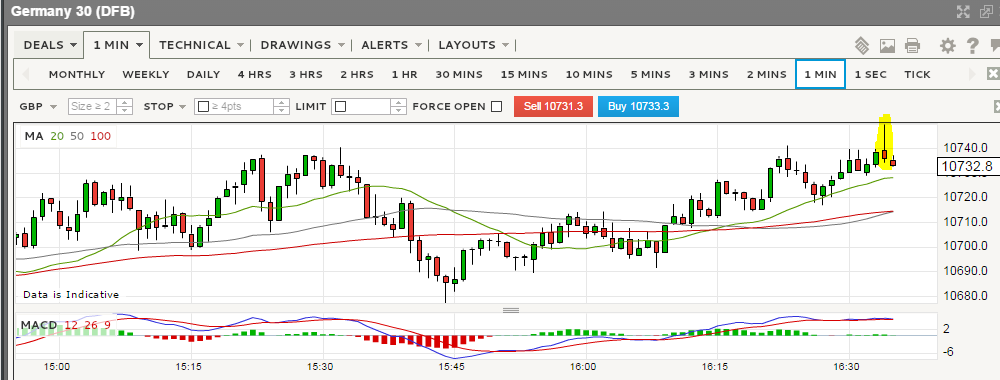This screenshot has height=380, width=1000.
Task: Expand the Deals dropdown menu
Action: point(50,45)
